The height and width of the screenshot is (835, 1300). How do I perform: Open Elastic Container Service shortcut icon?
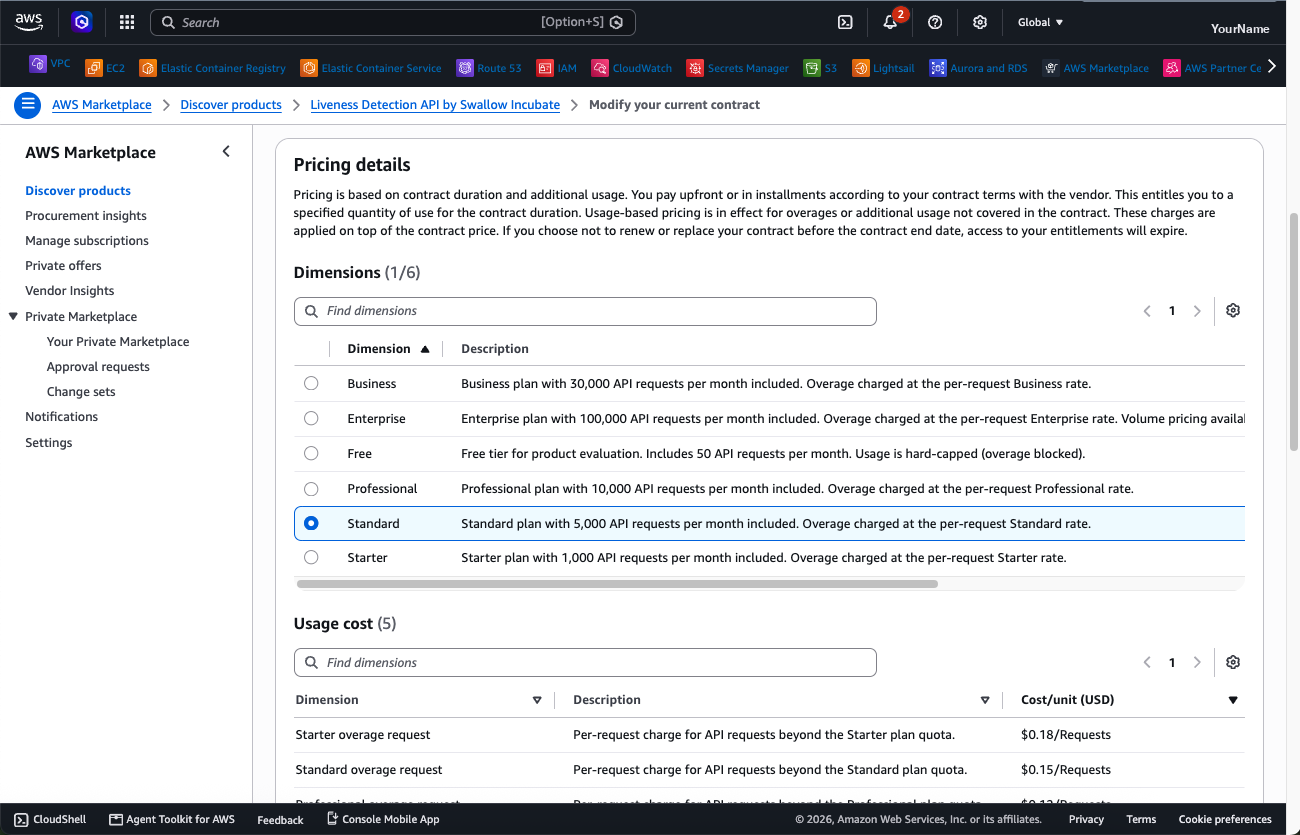(309, 68)
